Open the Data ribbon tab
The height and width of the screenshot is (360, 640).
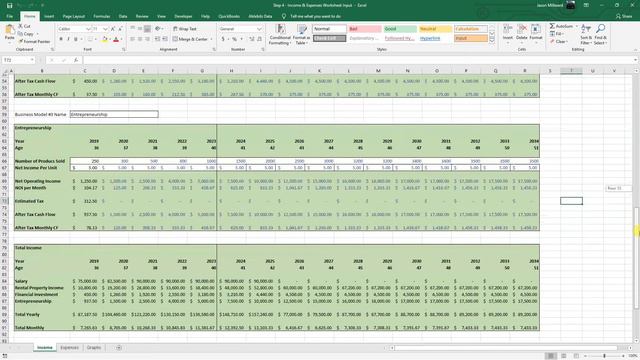(x=122, y=16)
